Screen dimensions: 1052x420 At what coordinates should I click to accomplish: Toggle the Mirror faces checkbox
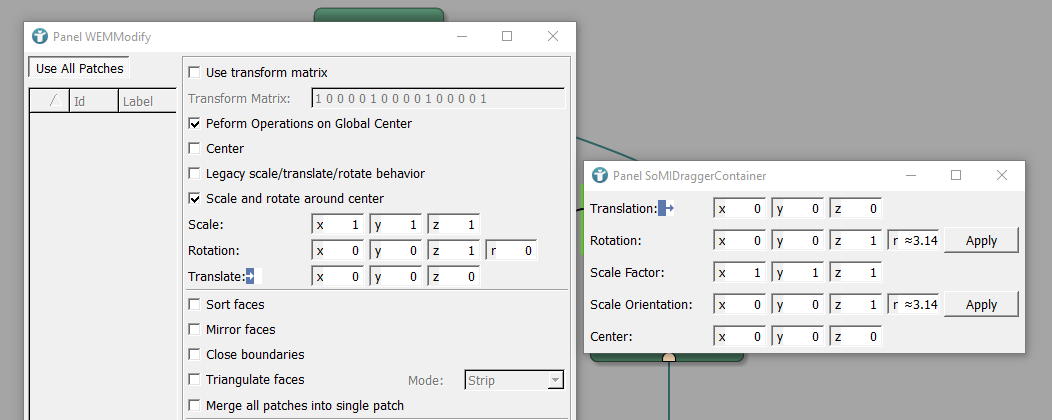pyautogui.click(x=194, y=330)
